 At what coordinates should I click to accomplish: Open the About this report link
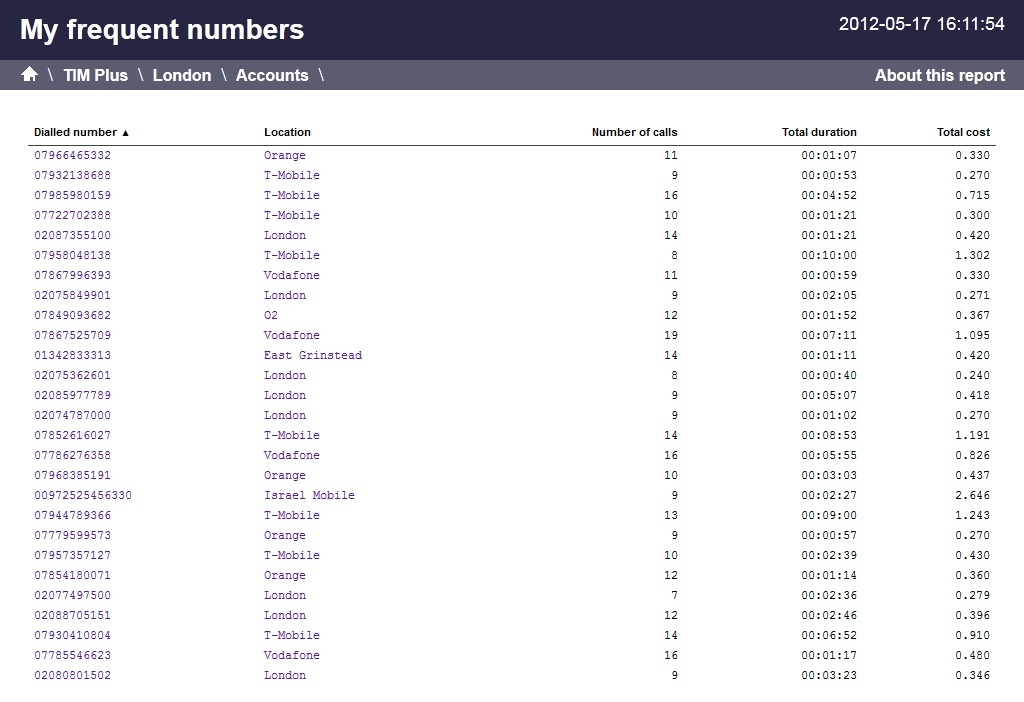pyautogui.click(x=939, y=75)
